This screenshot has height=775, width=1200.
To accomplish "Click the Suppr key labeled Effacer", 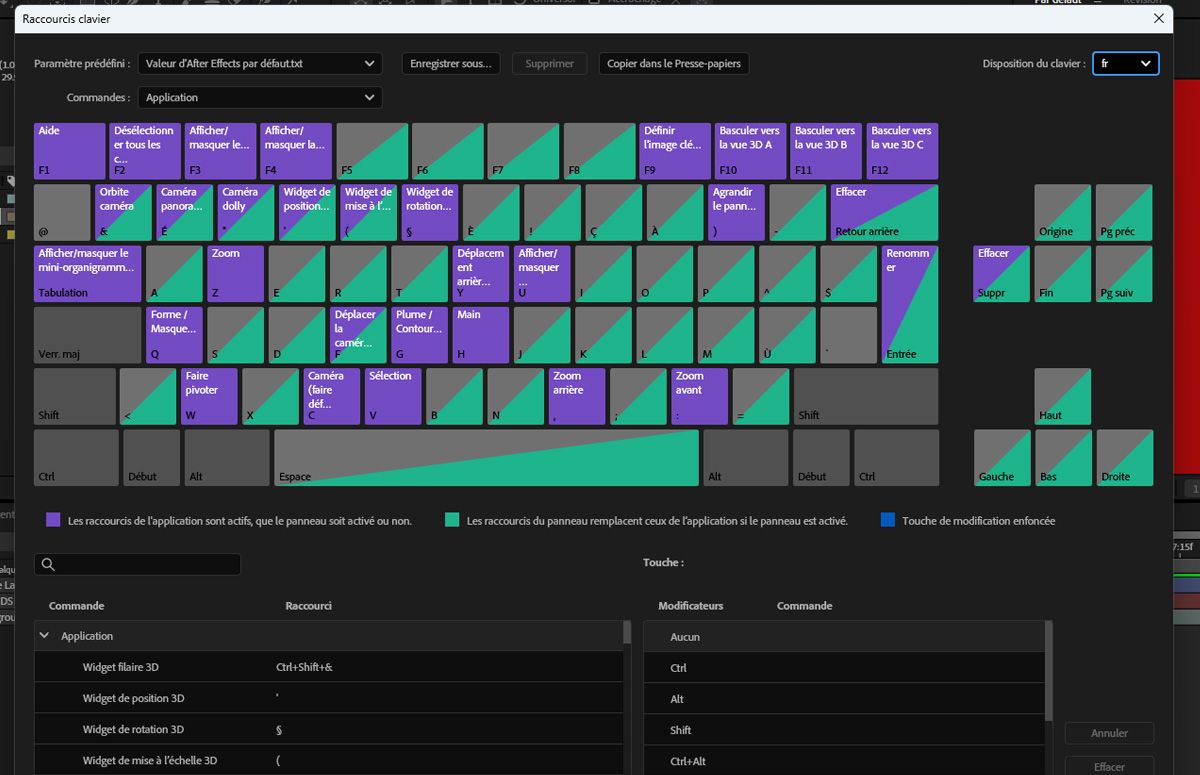I will tap(1000, 273).
